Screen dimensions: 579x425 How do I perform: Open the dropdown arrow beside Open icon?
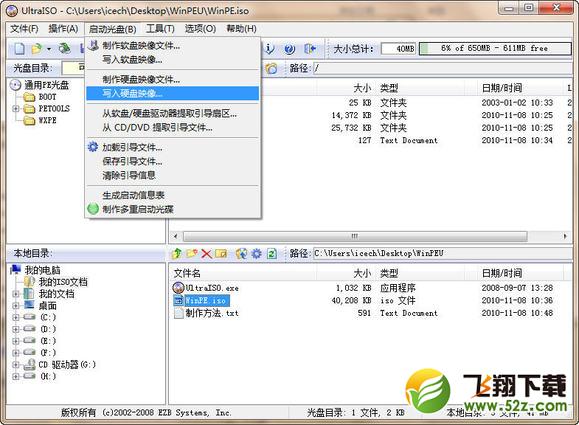click(x=49, y=49)
